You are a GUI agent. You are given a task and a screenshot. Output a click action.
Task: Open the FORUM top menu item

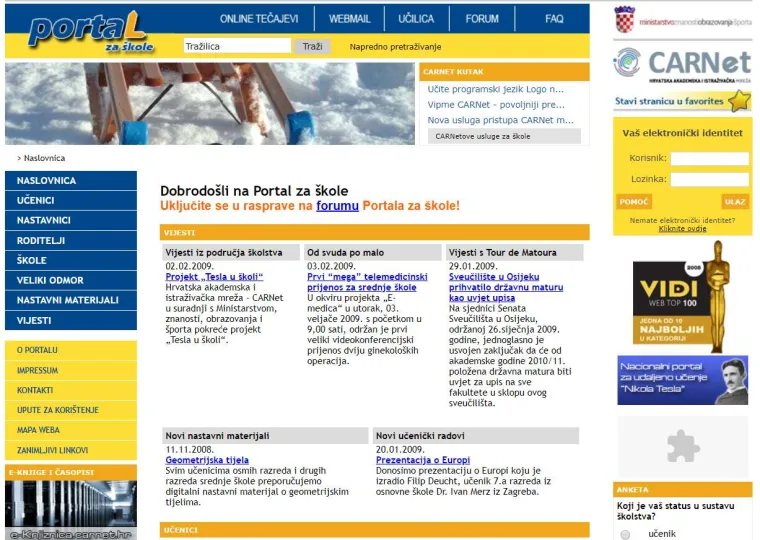(x=482, y=19)
